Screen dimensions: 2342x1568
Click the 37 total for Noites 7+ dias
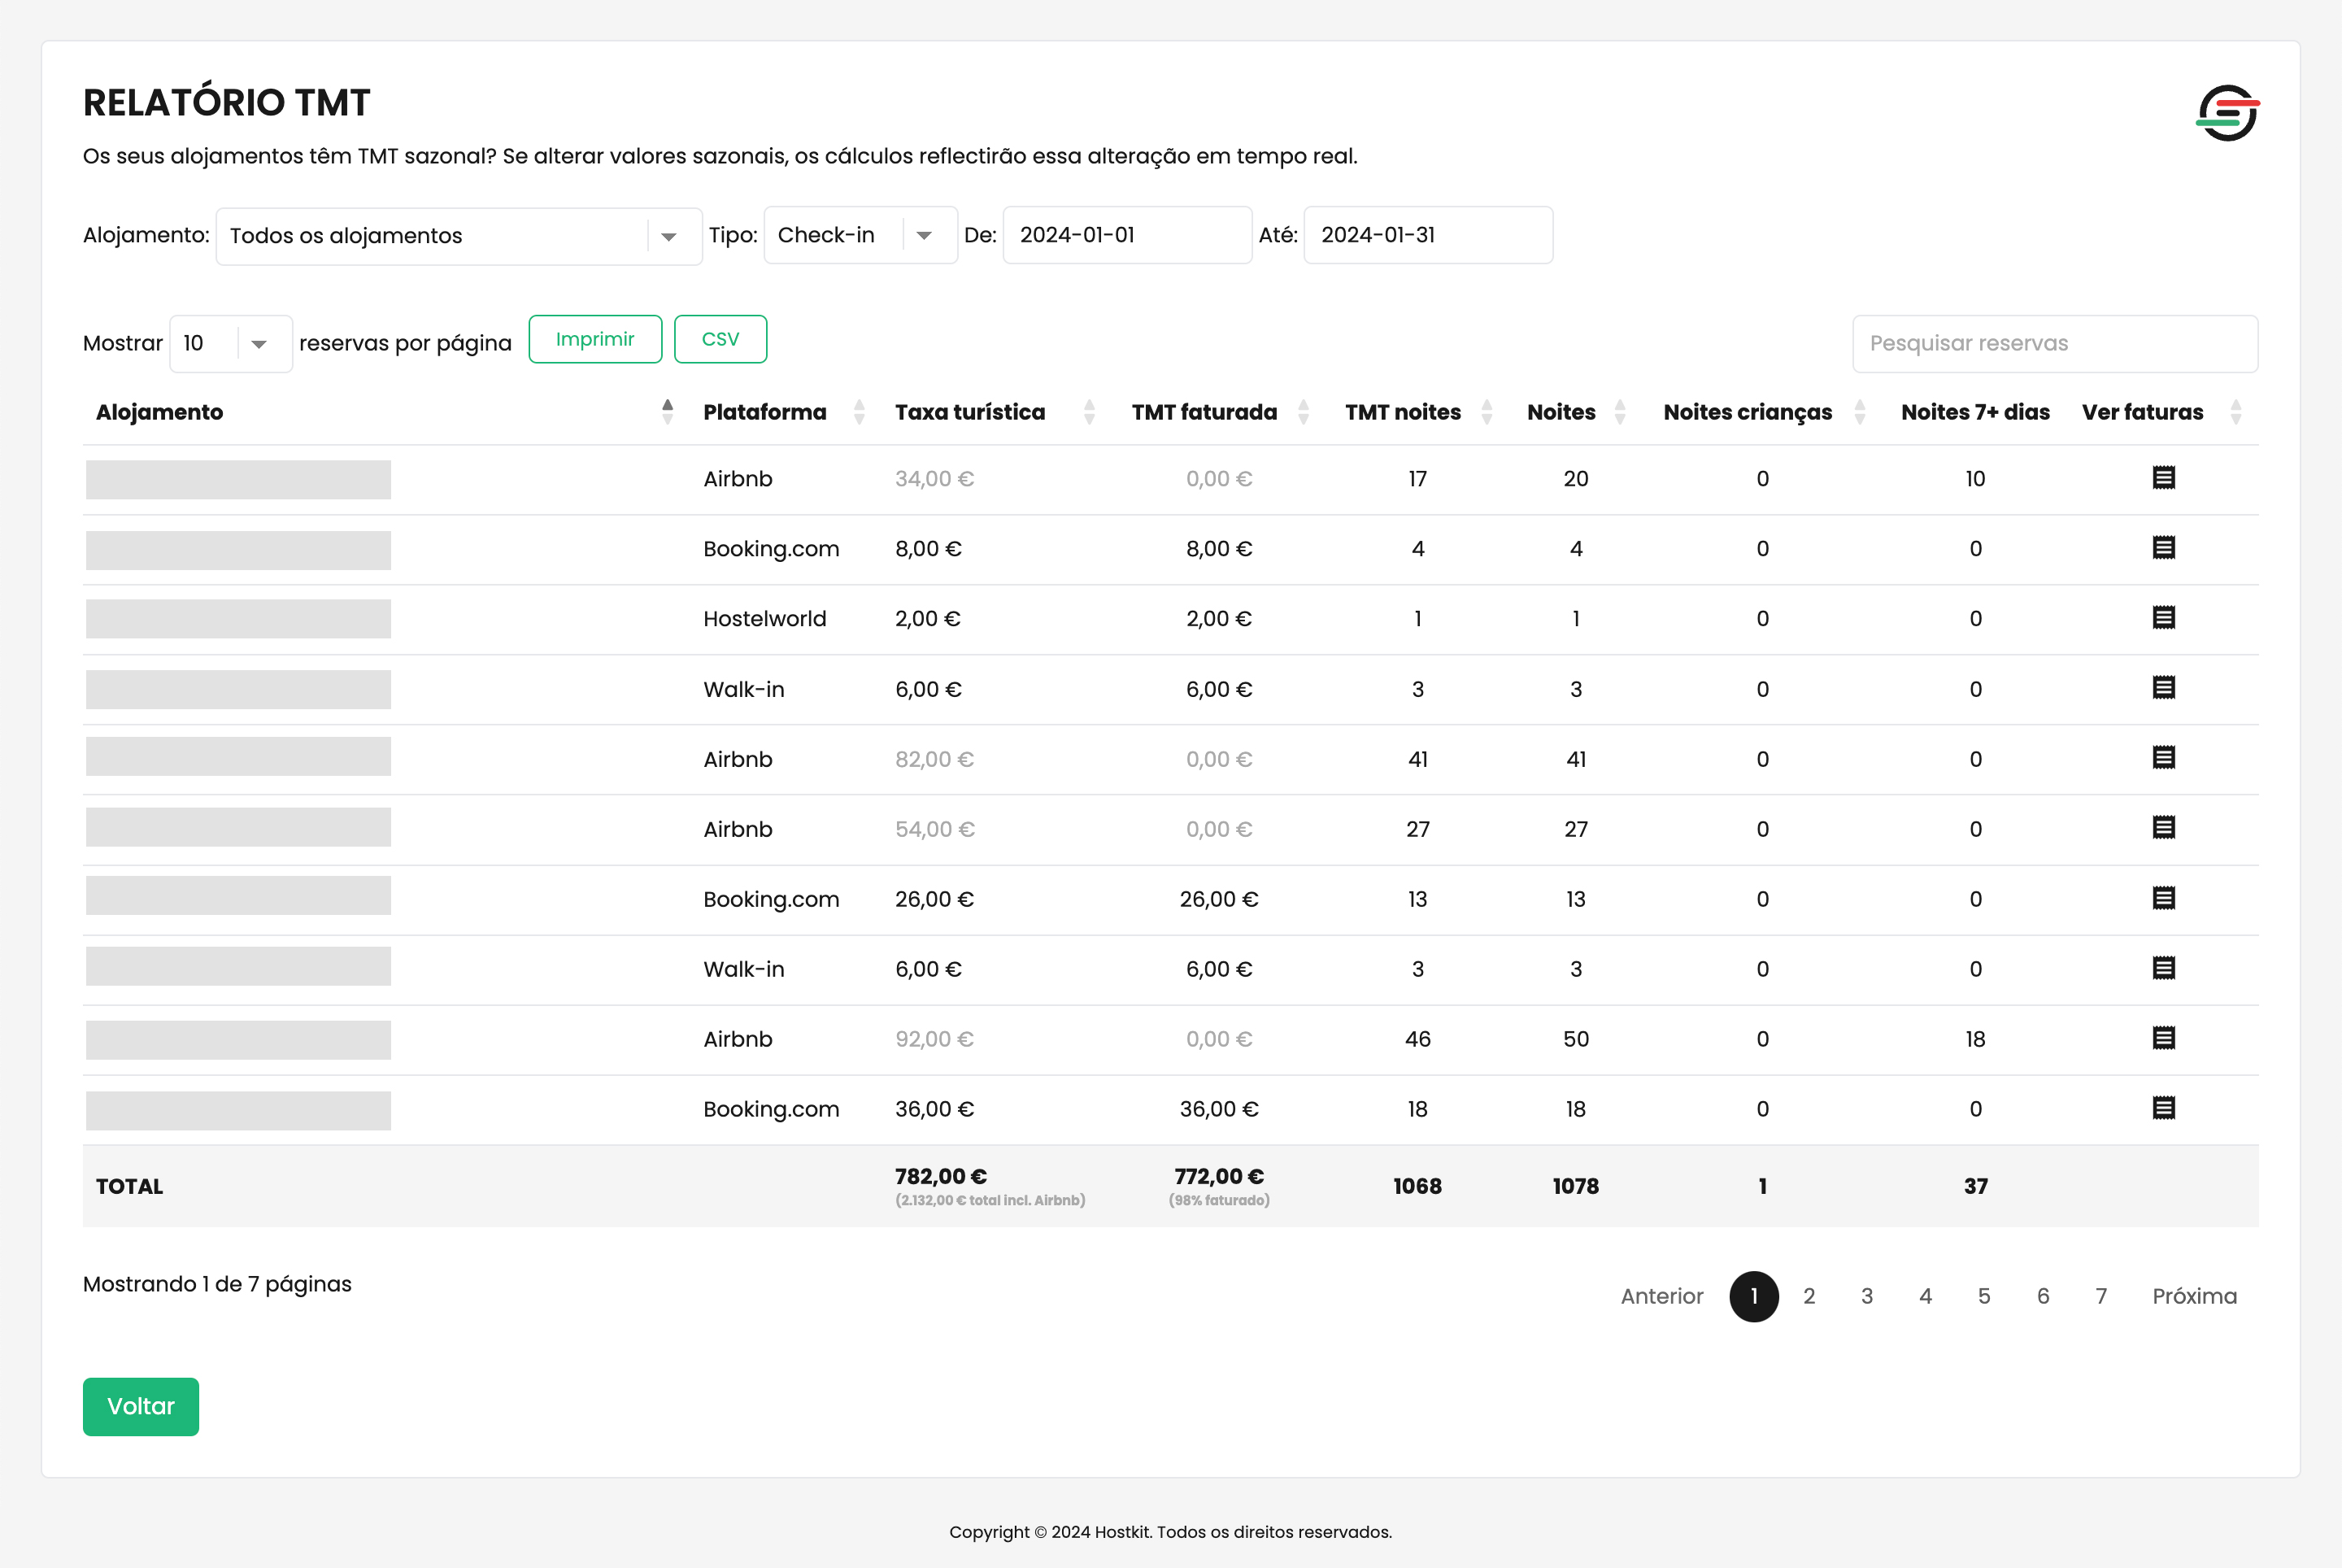1975,1187
